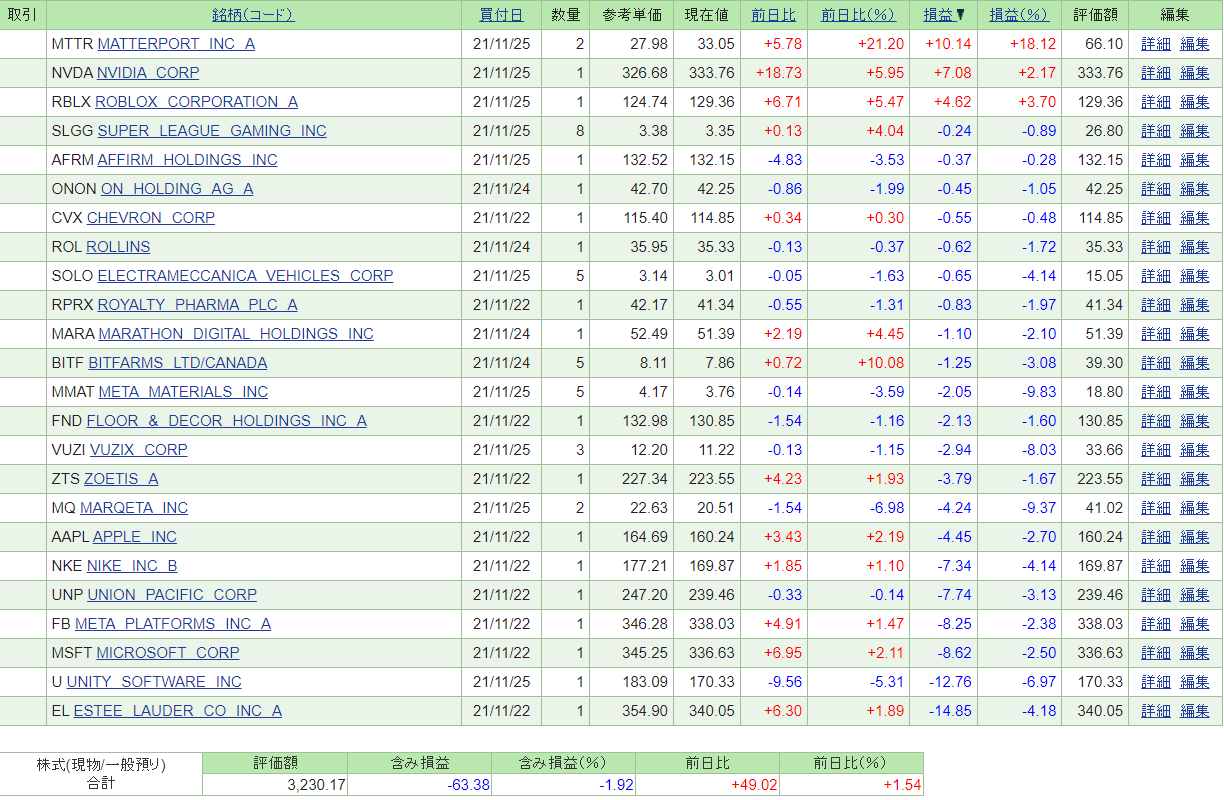Open APPLE_INC stock link
Image resolution: width=1224 pixels, height=800 pixels.
tap(135, 537)
